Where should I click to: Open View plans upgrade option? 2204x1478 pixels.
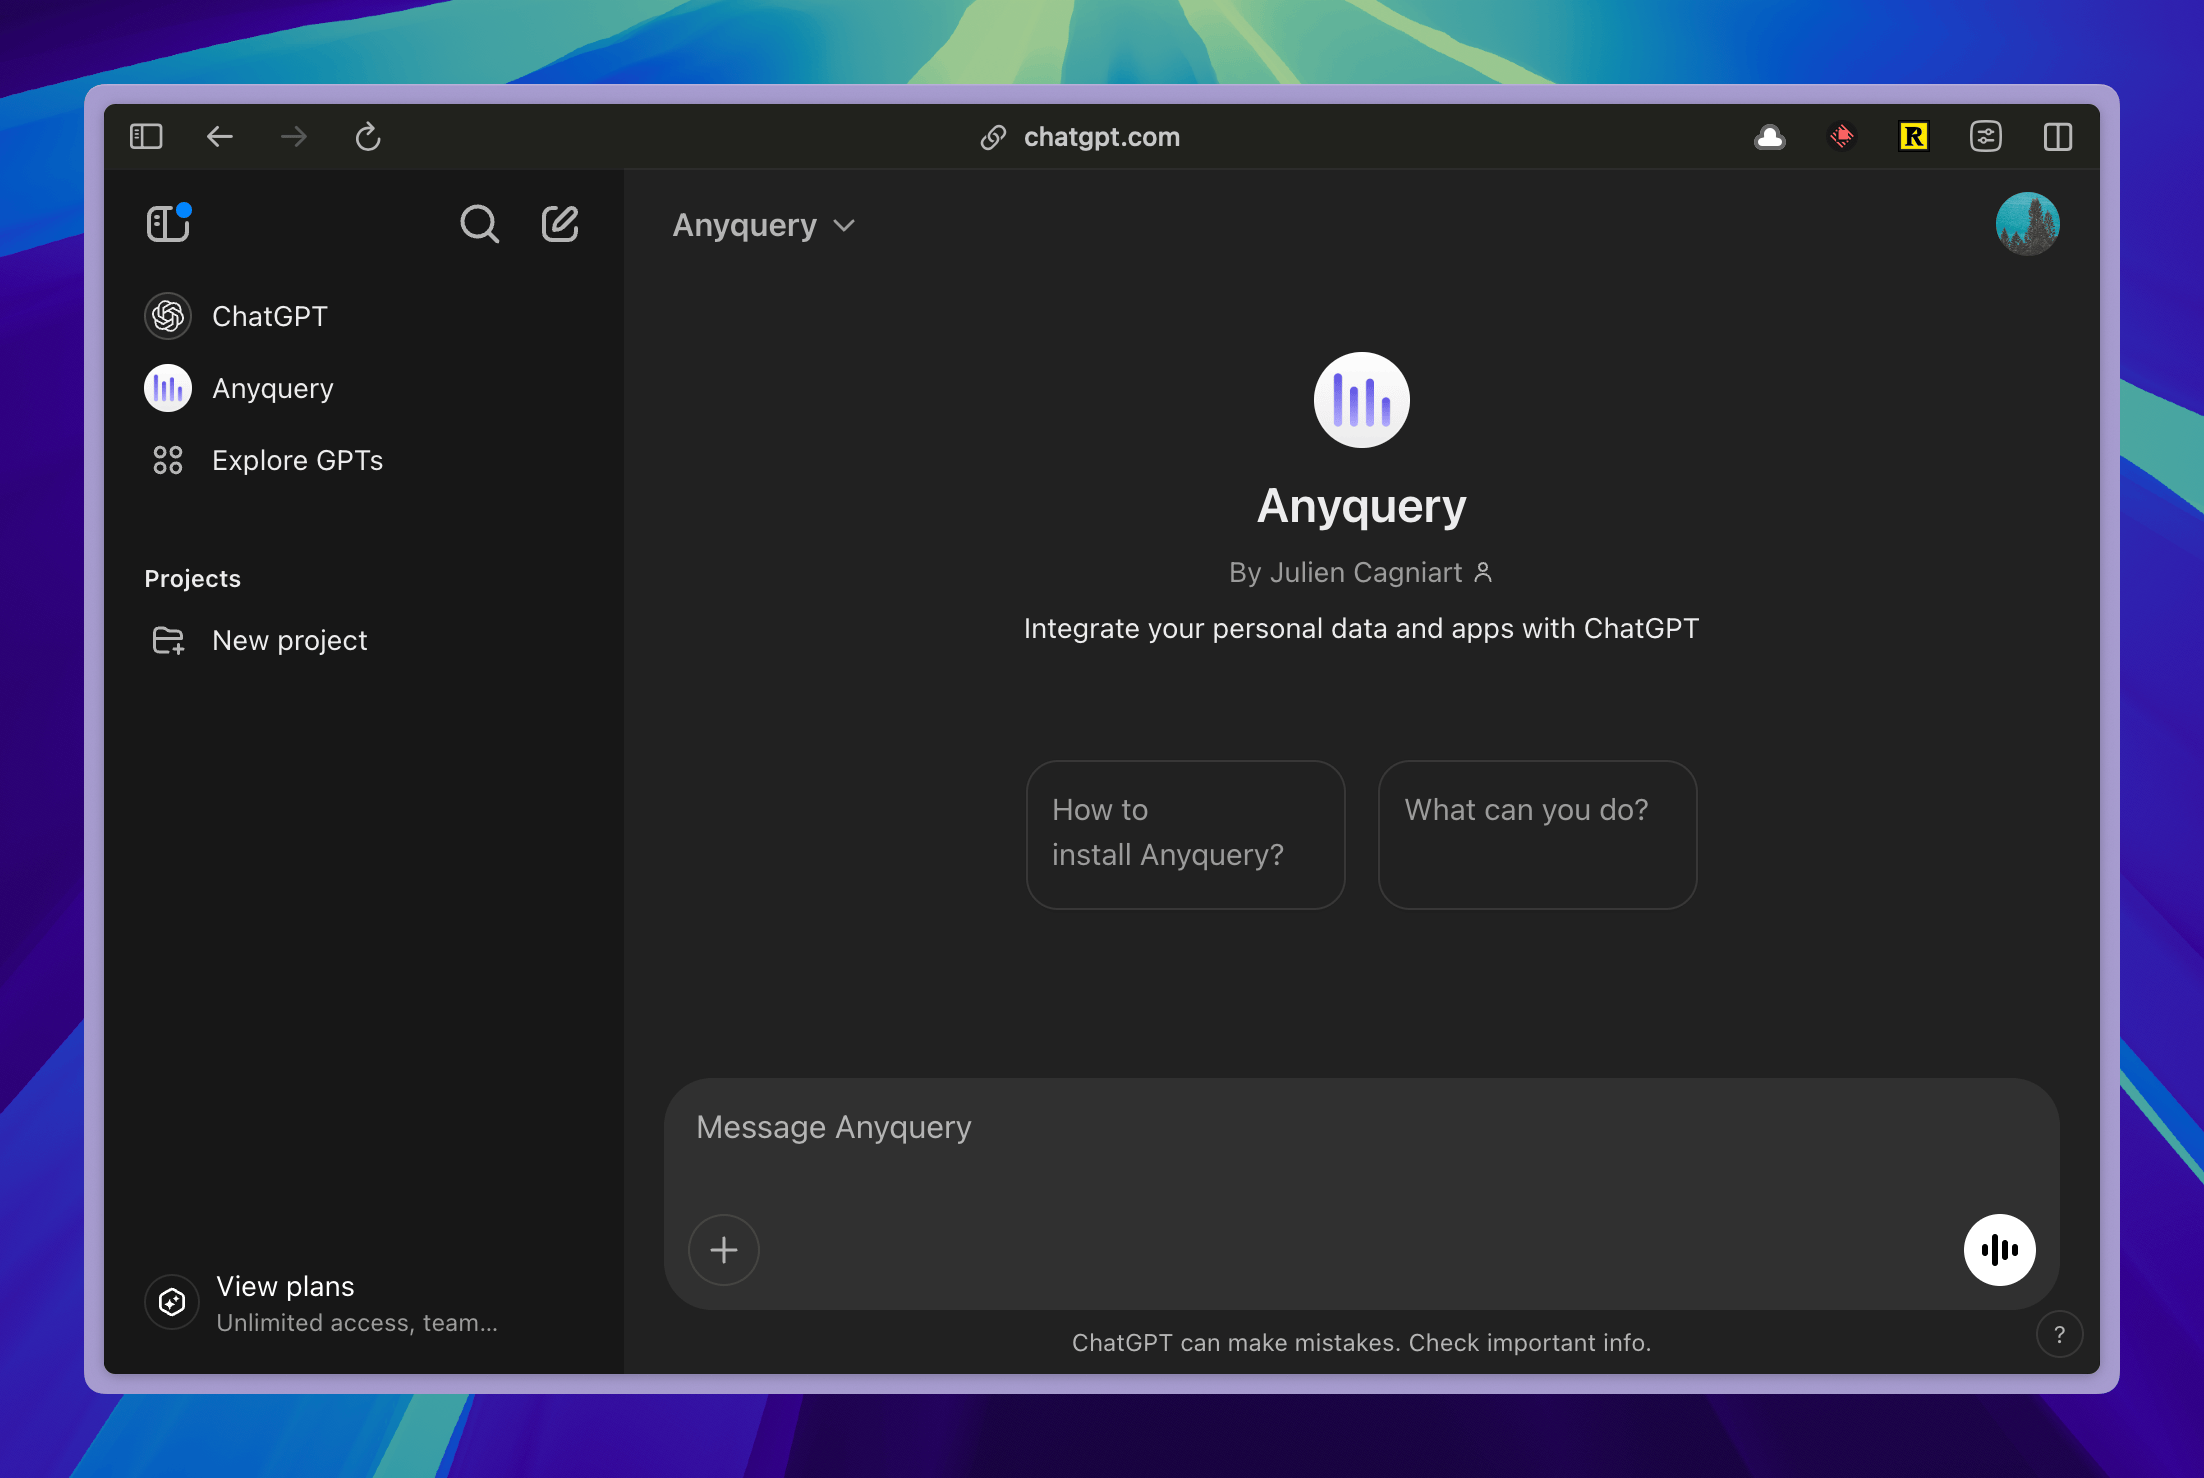(x=364, y=1302)
